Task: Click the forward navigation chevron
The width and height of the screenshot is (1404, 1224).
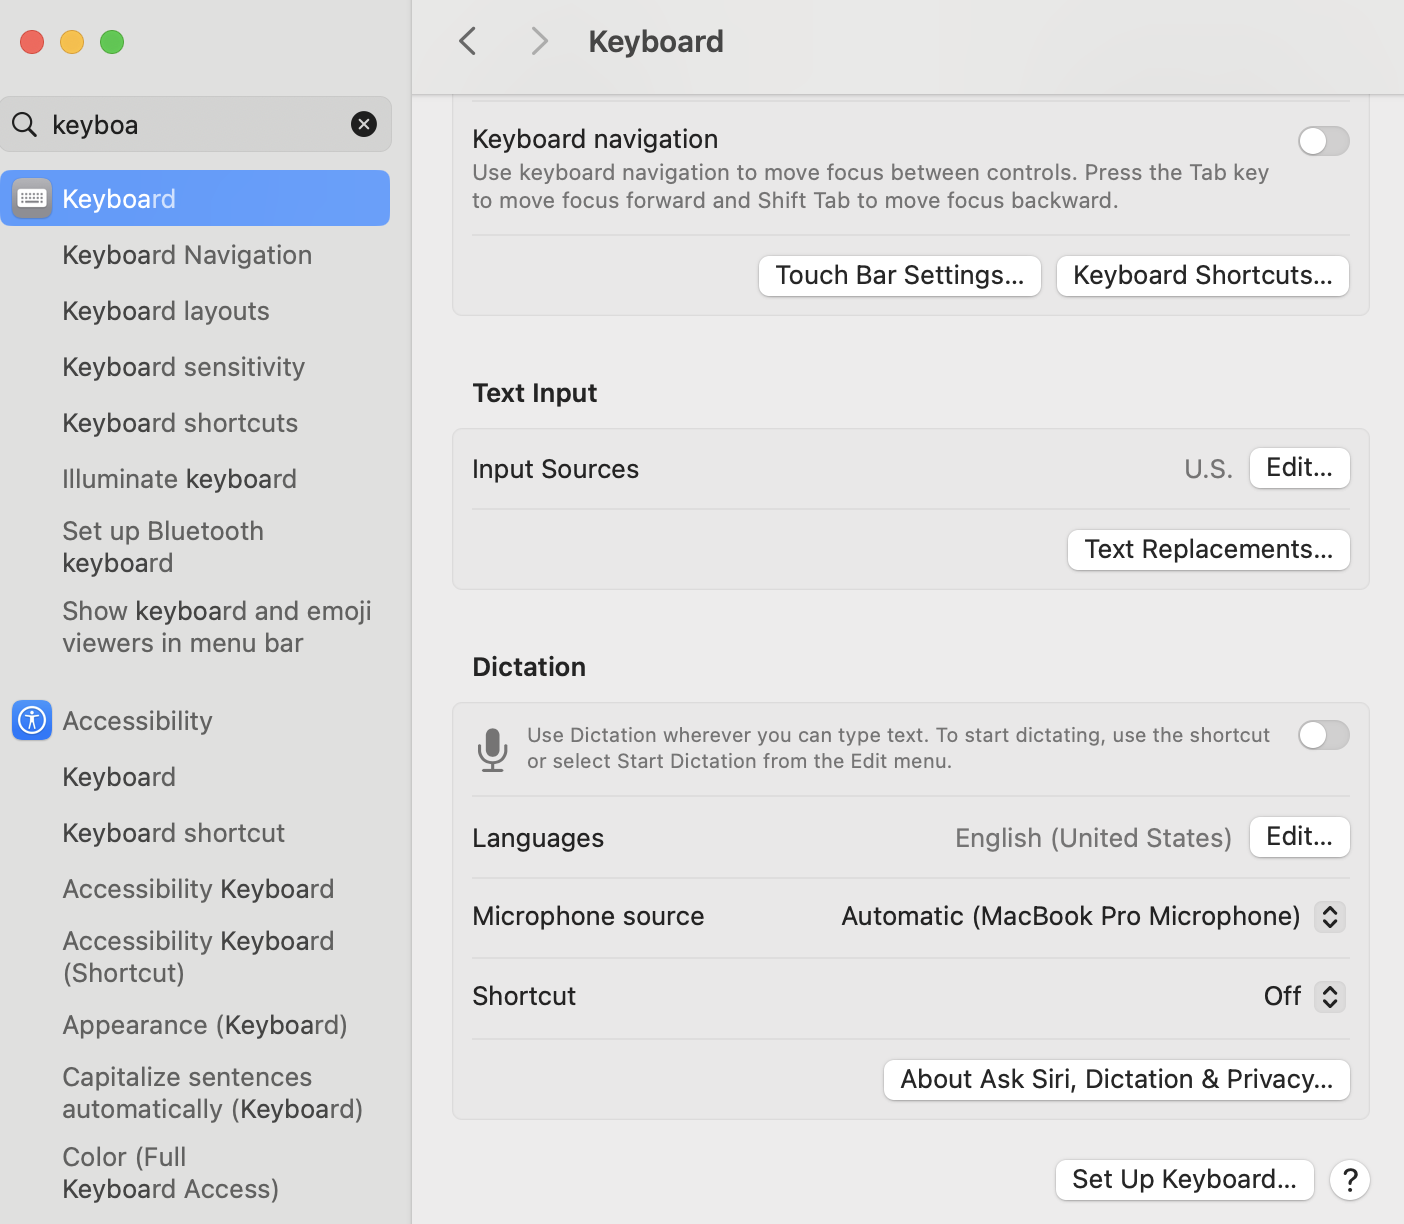Action: 539,41
